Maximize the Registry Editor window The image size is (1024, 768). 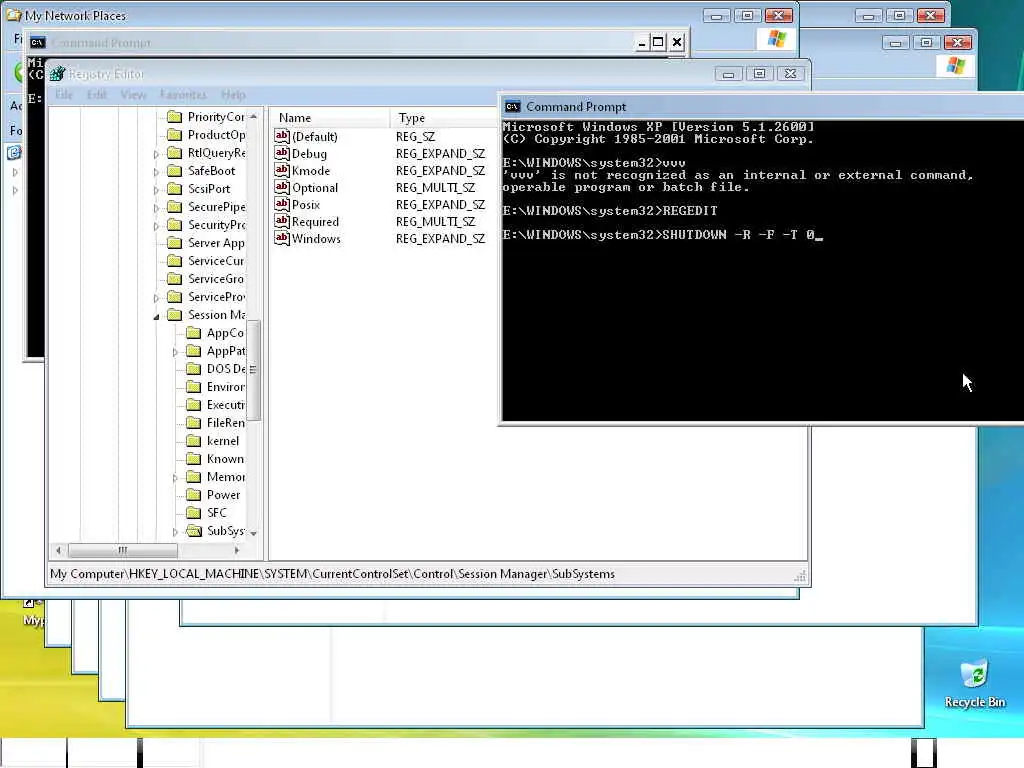coord(760,74)
